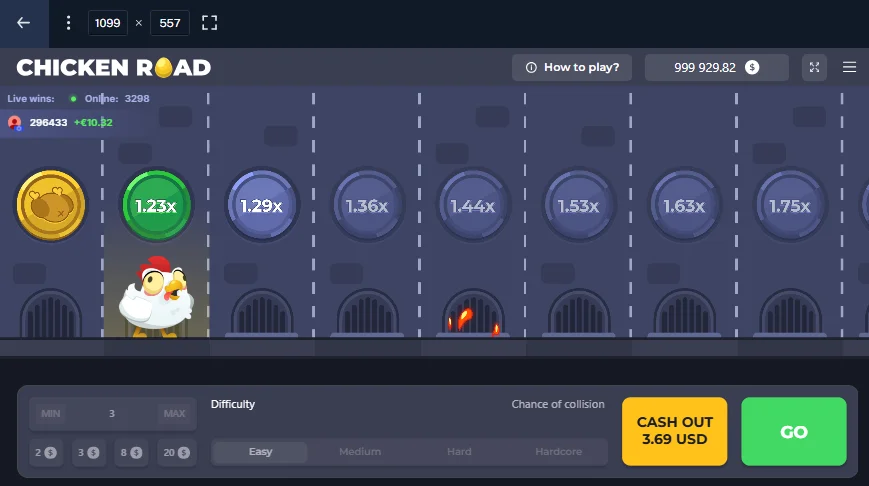This screenshot has height=486, width=869.
Task: Set bet to MAX
Action: click(x=175, y=413)
